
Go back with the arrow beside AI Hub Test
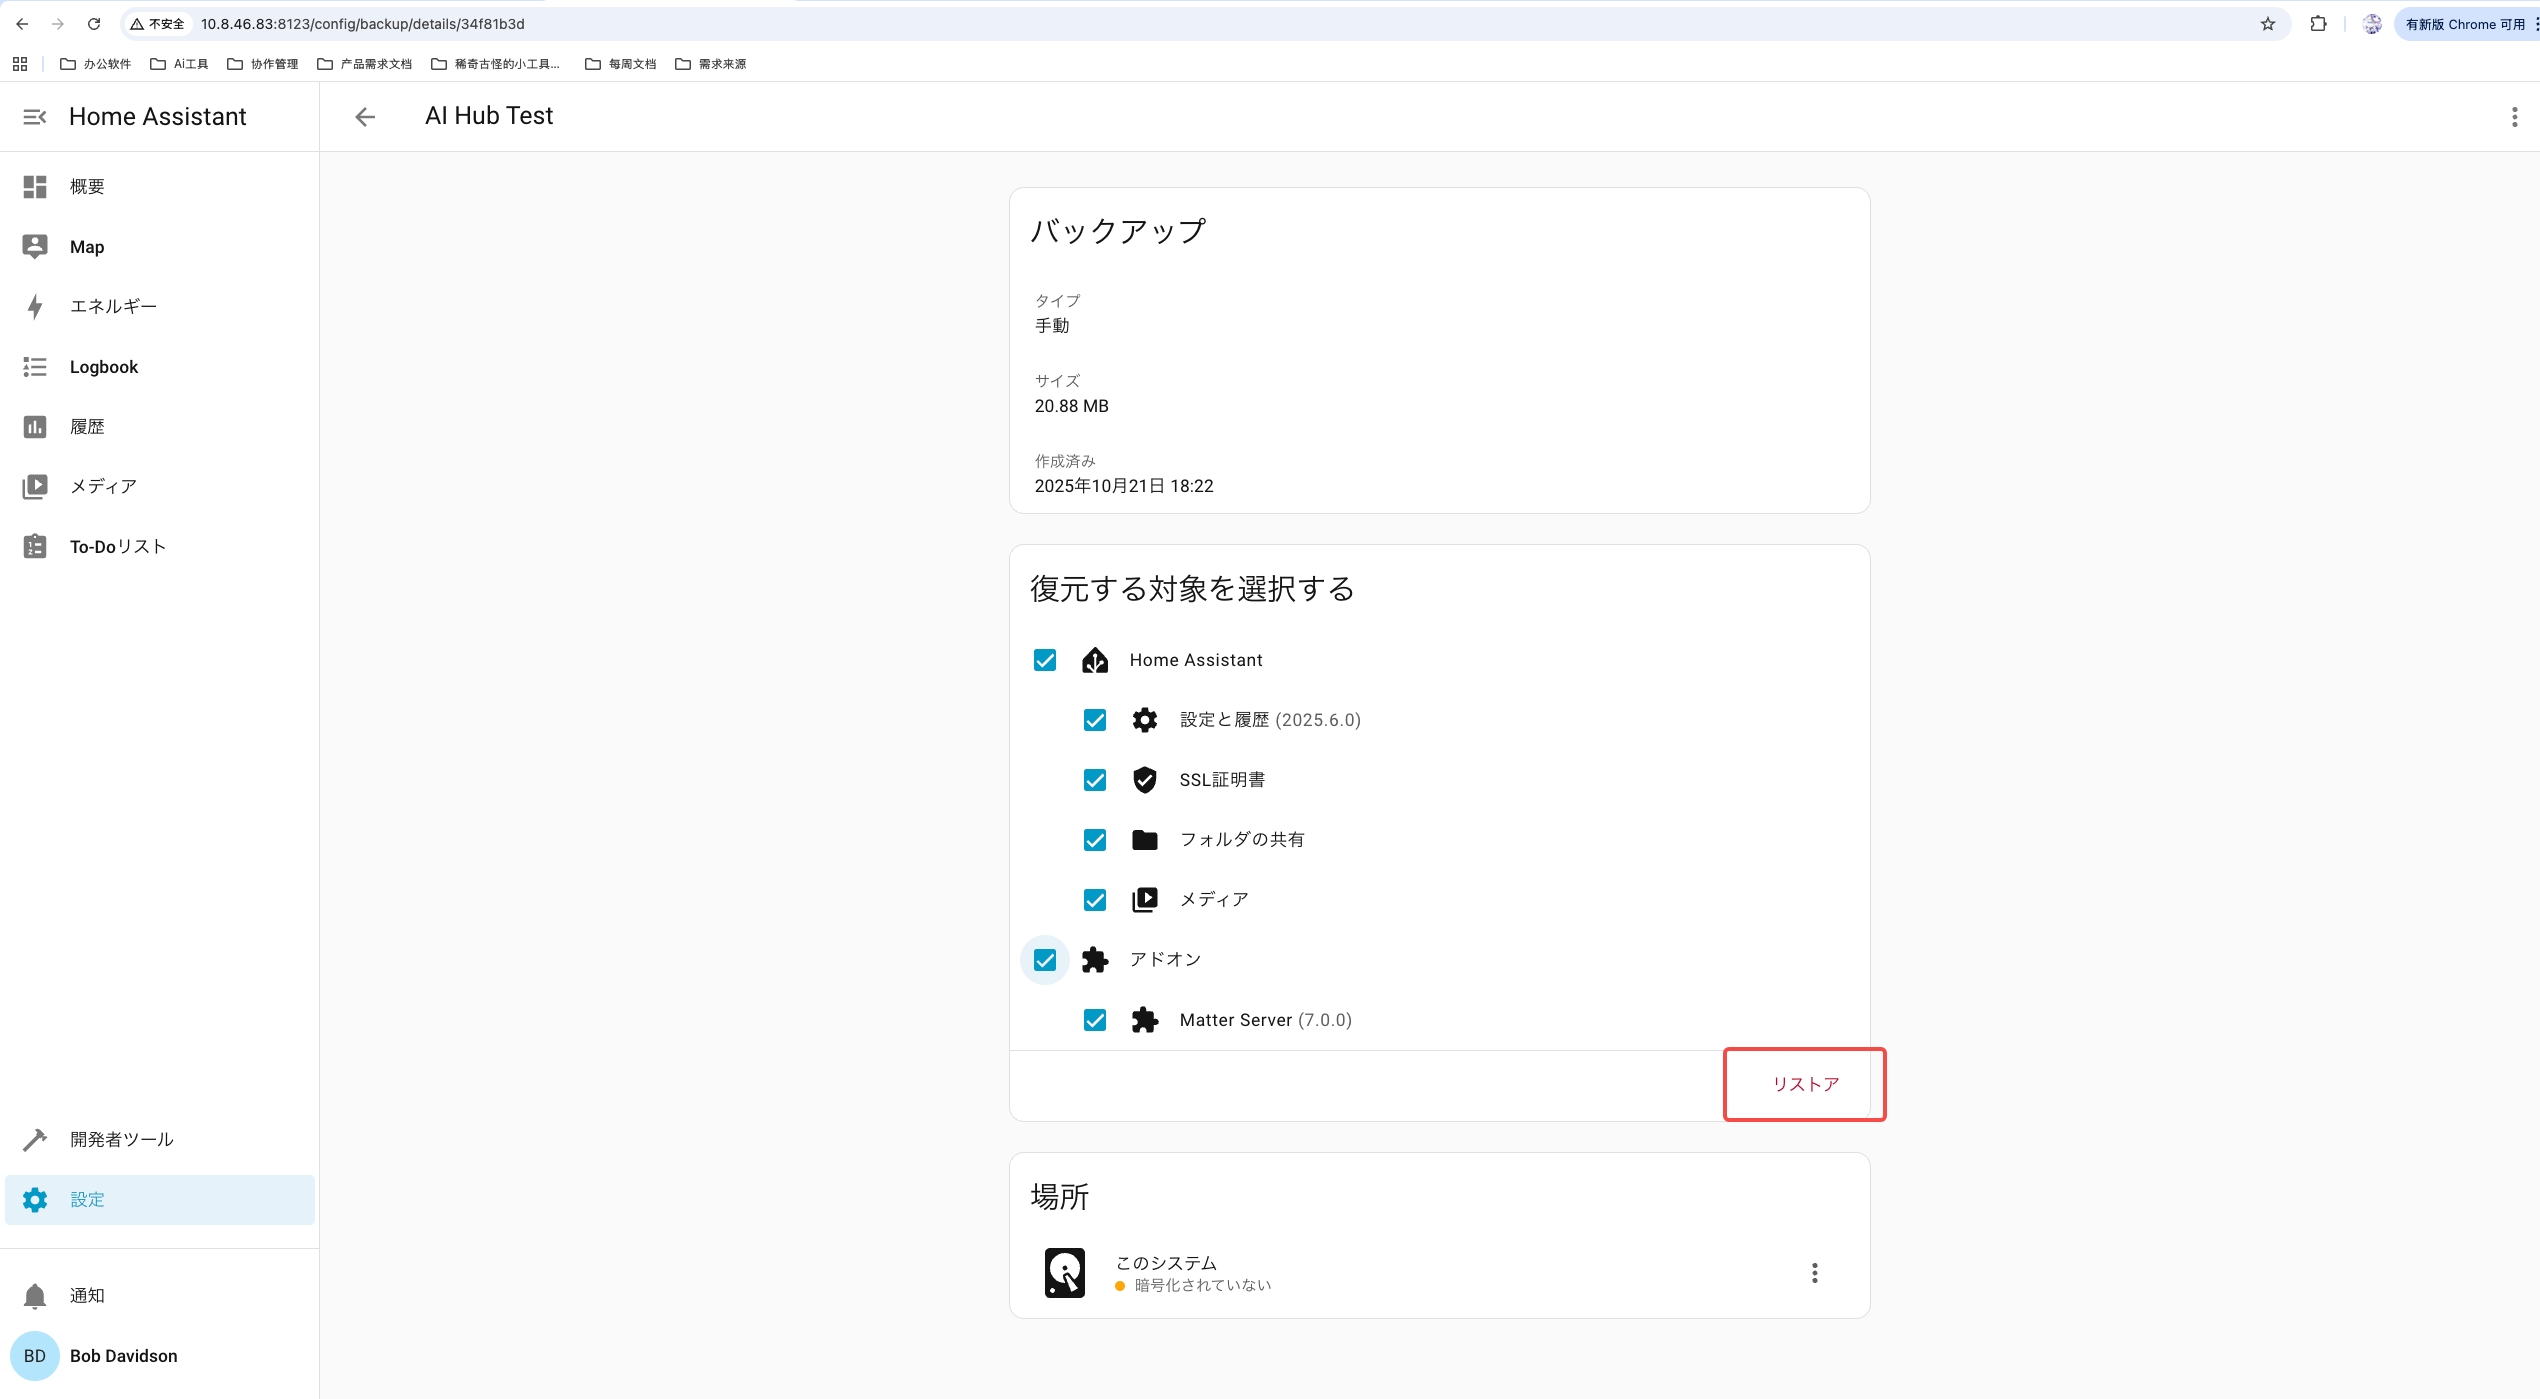[x=365, y=117]
